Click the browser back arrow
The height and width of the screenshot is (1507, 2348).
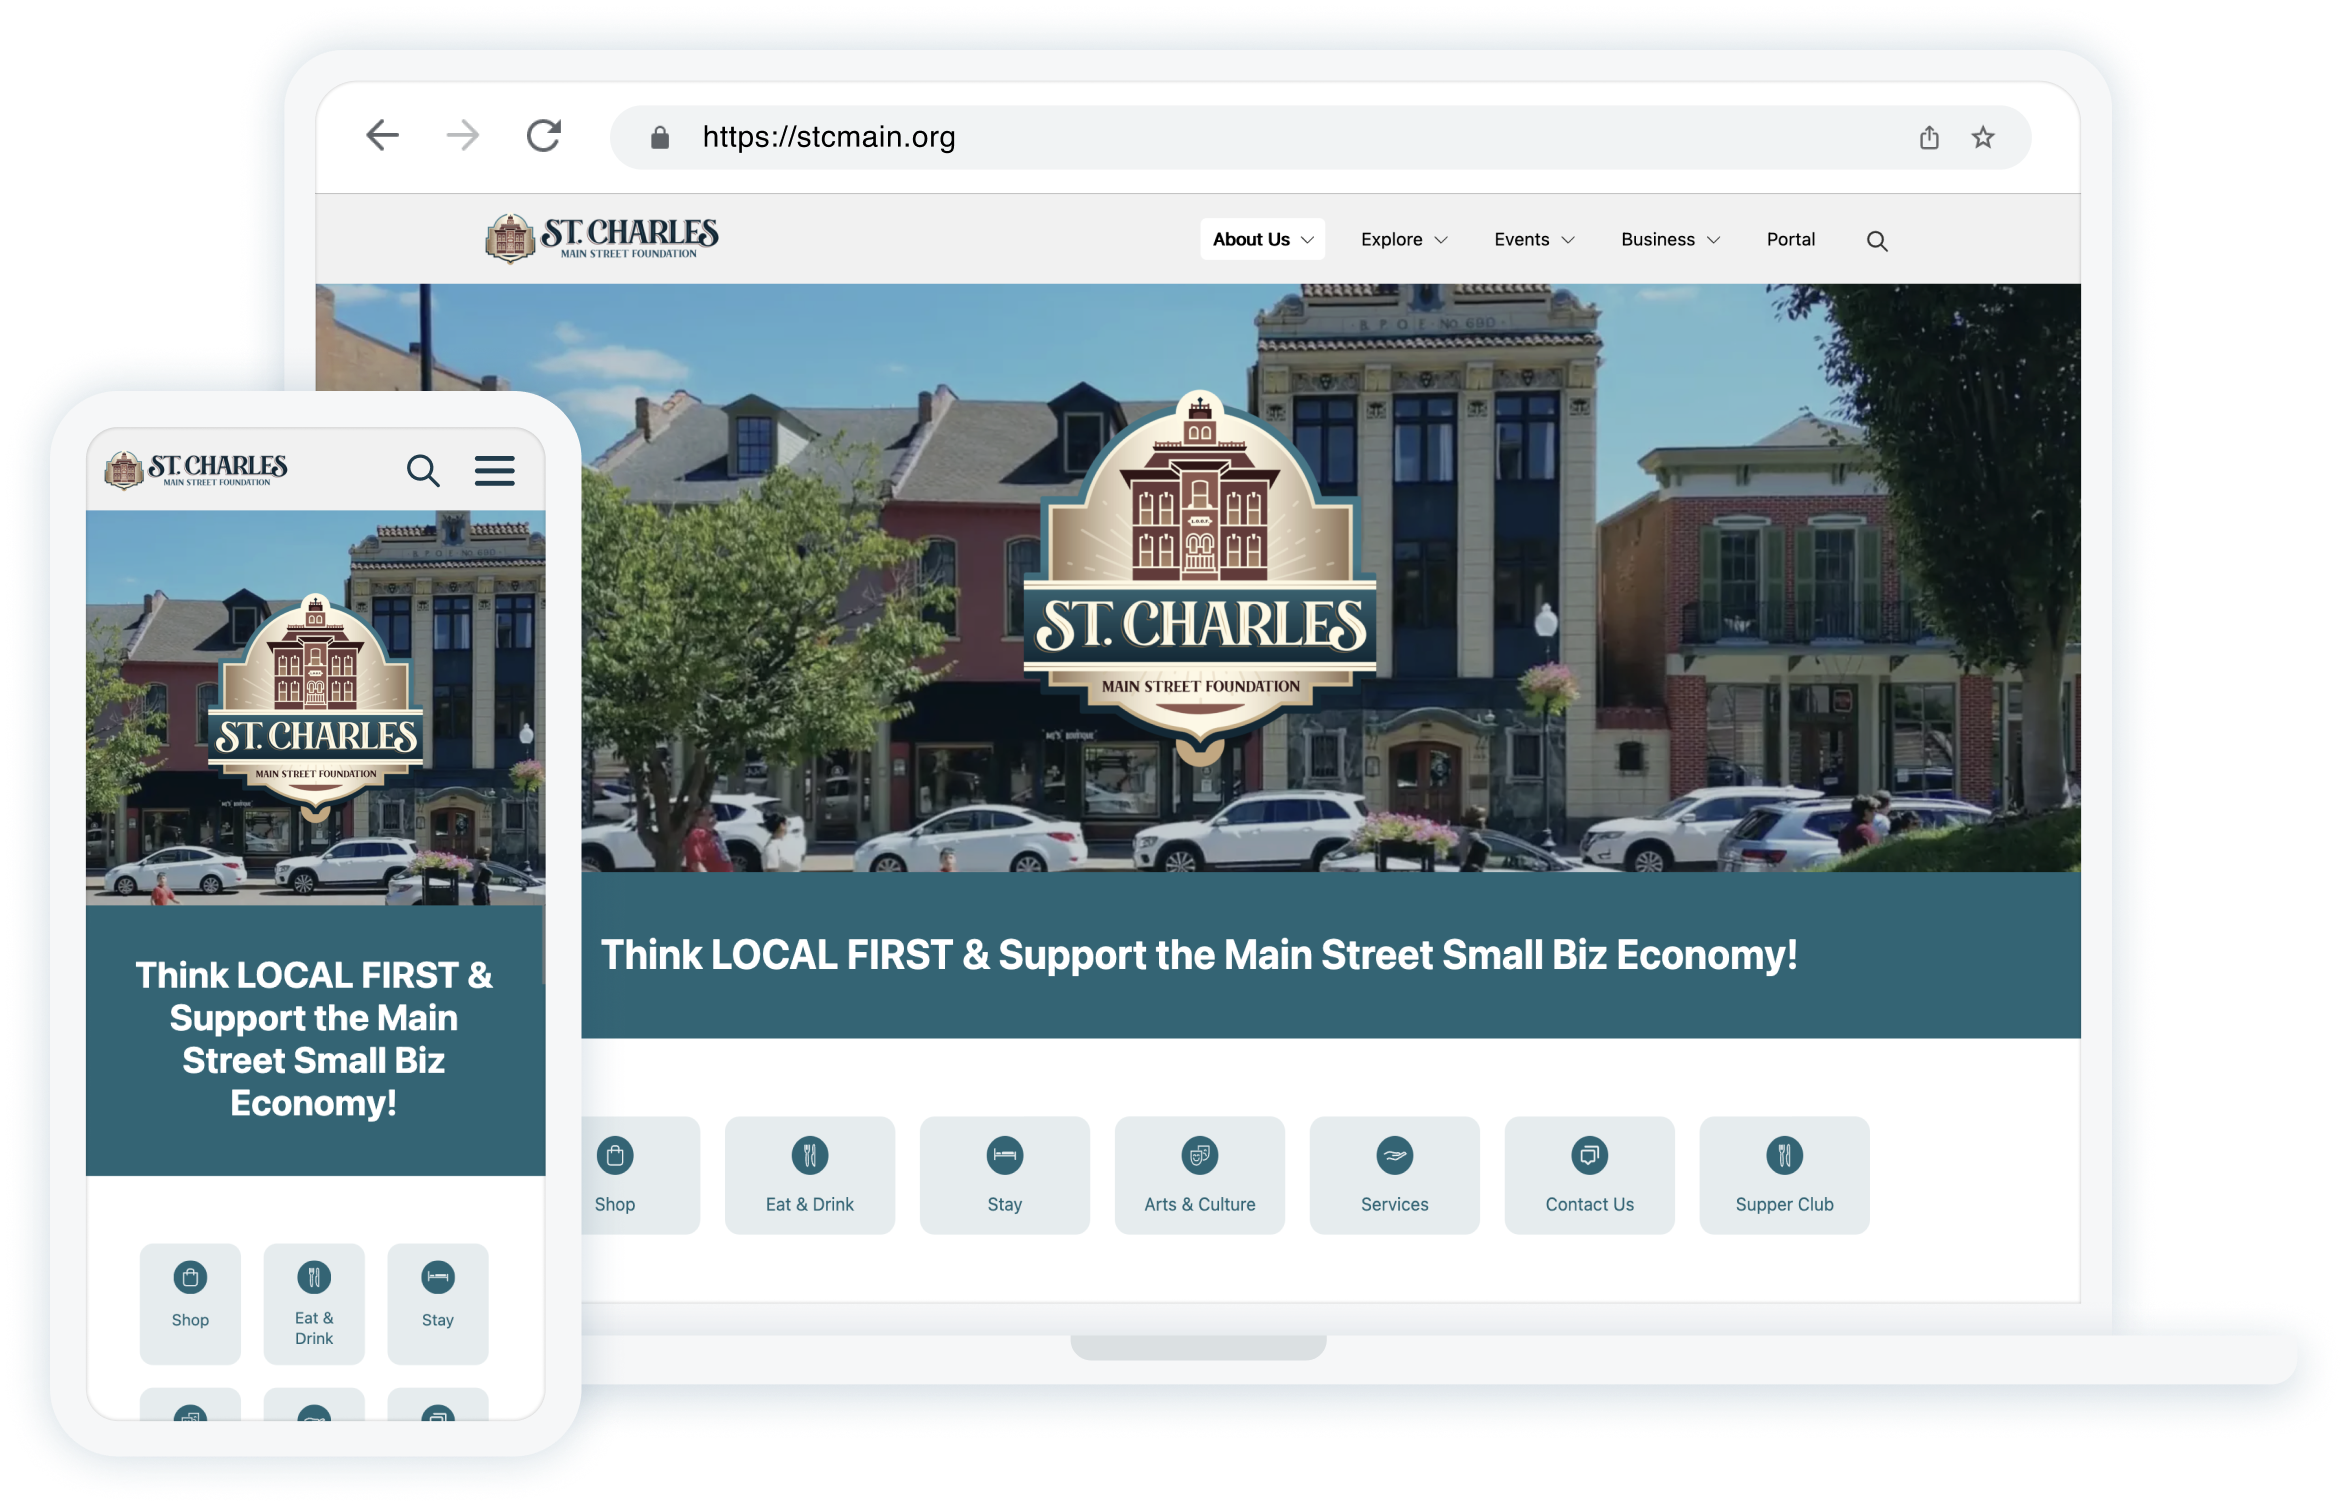tap(383, 135)
